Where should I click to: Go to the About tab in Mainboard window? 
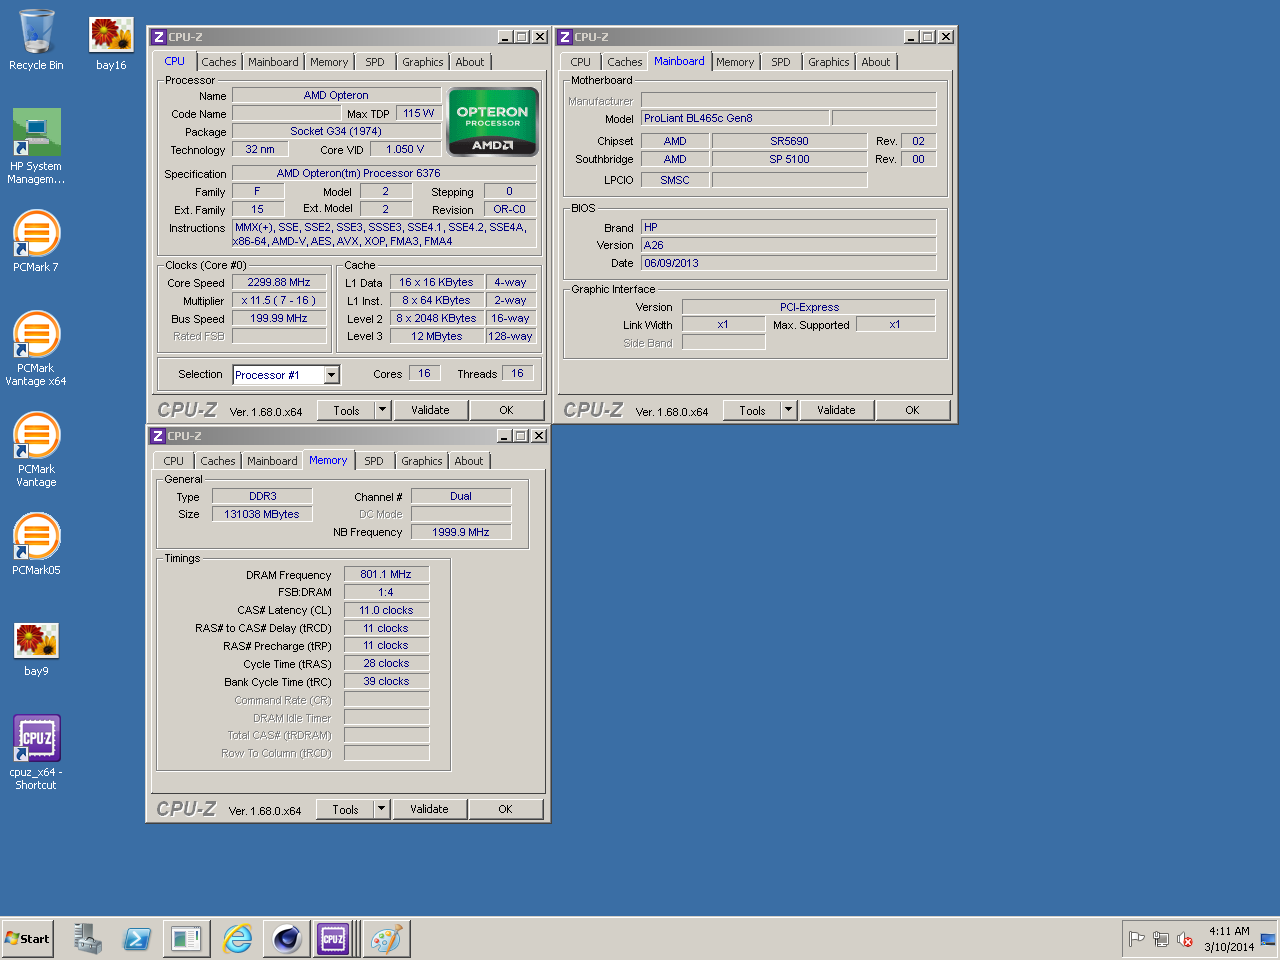point(876,62)
